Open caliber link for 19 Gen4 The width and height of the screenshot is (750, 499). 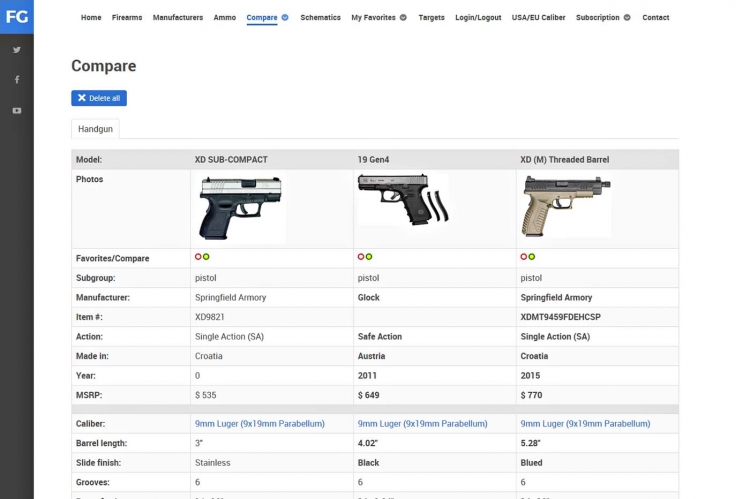tap(422, 424)
